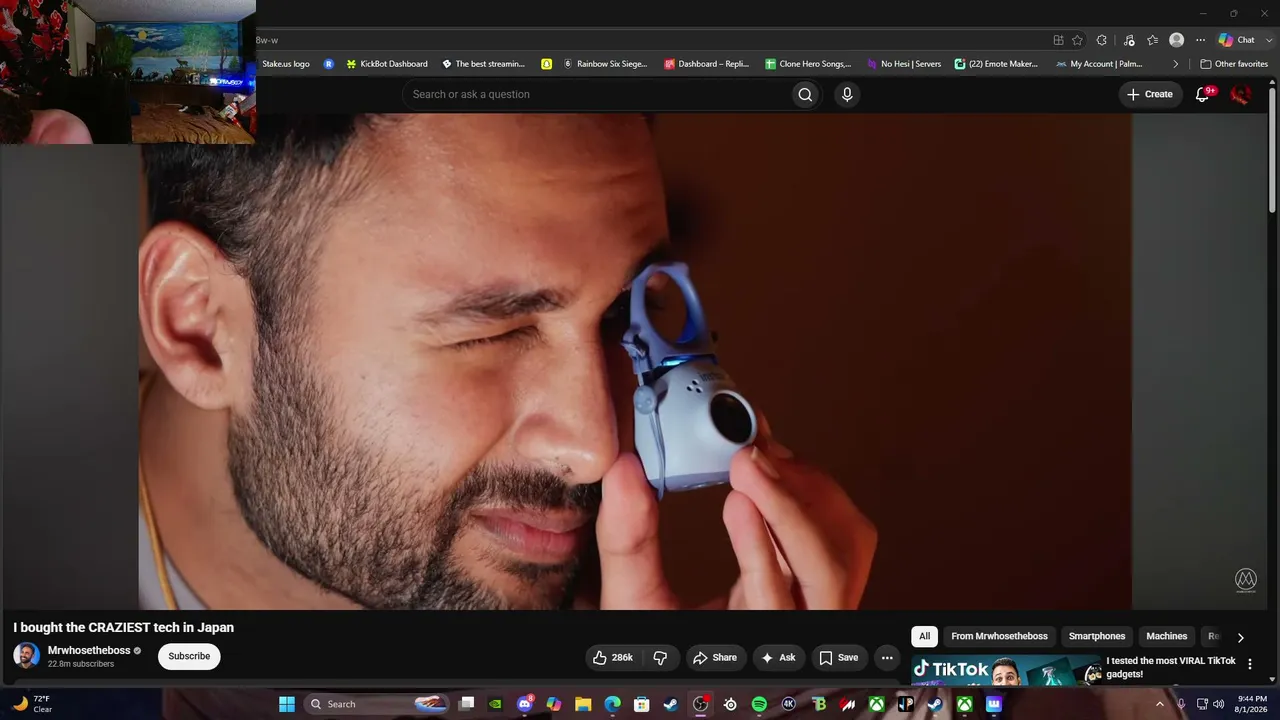Screen dimensions: 1280x720
Task: Dislike the video
Action: 660,657
